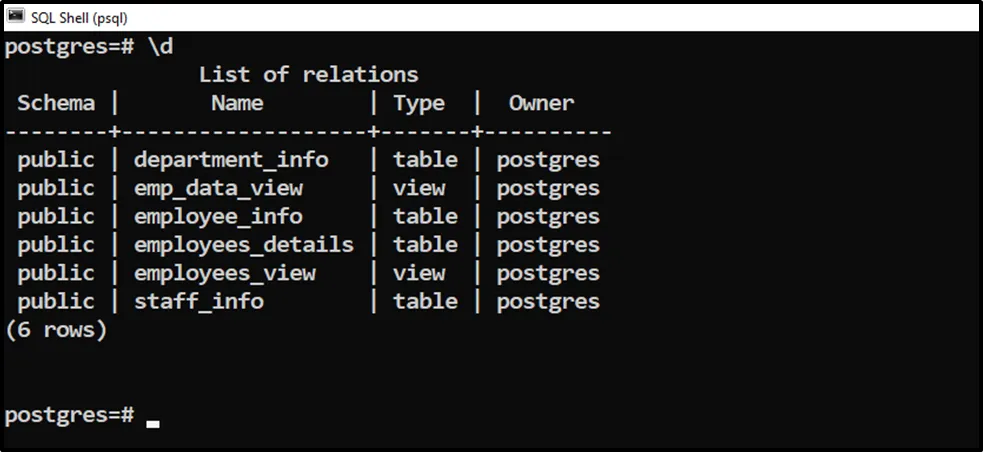Select the Schema column header
Image resolution: width=983 pixels, height=452 pixels.
[x=56, y=103]
